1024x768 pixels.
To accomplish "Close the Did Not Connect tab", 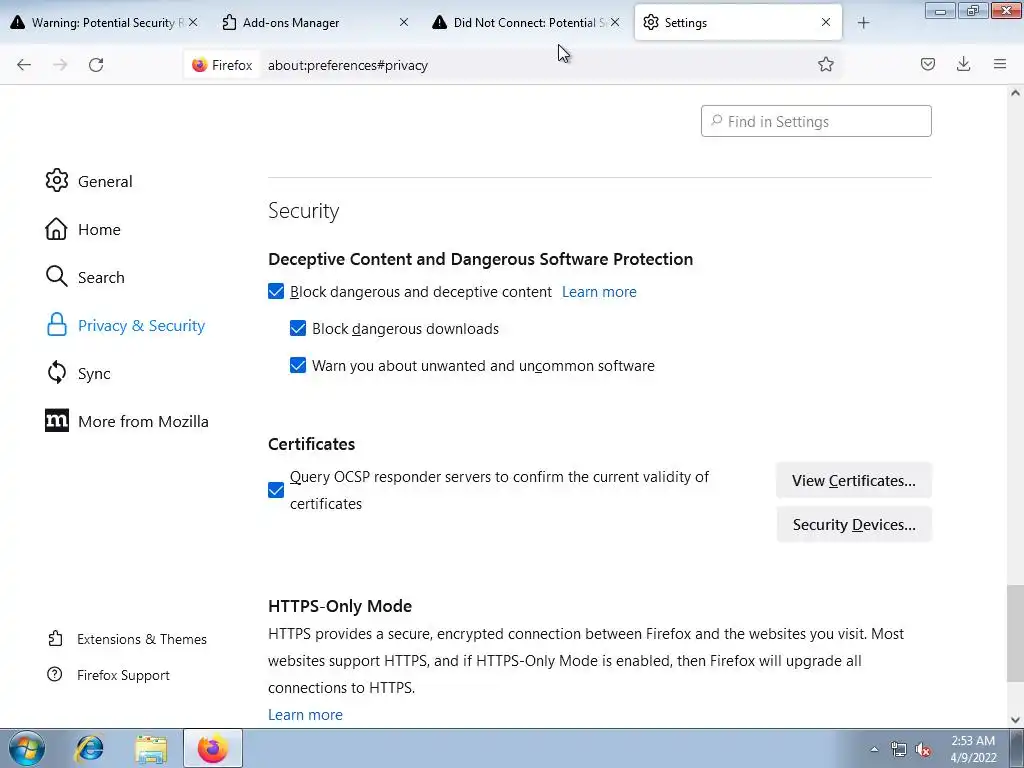I will coord(615,22).
